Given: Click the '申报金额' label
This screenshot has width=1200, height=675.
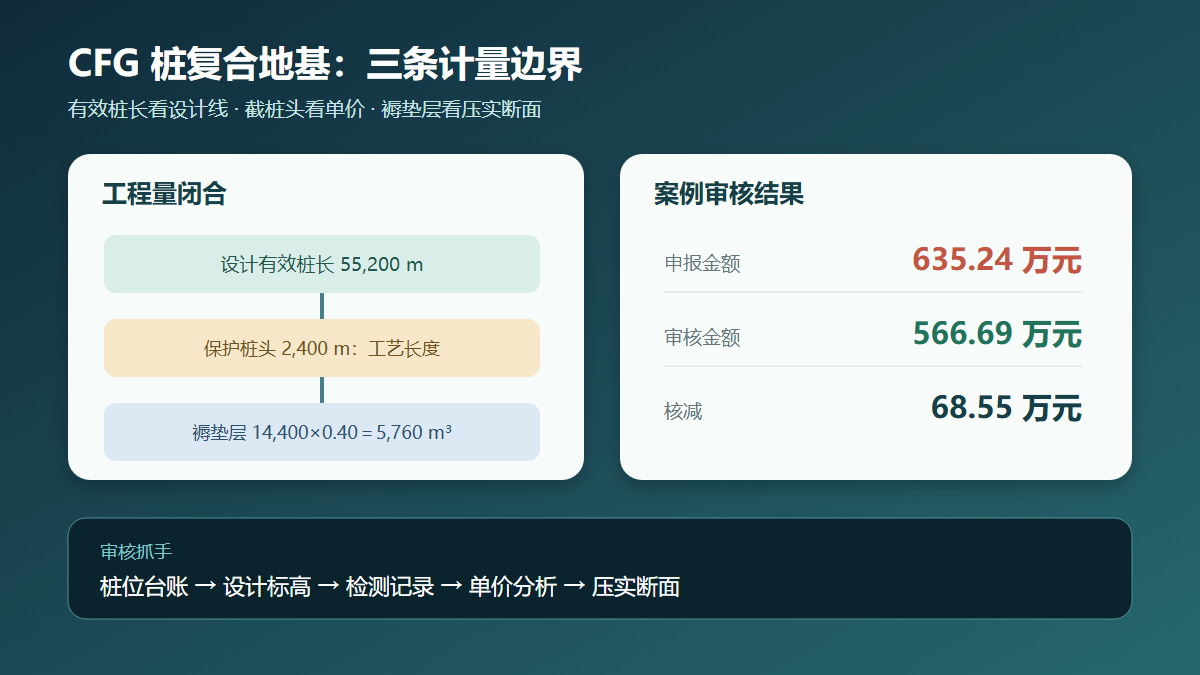Looking at the screenshot, I should click(702, 264).
